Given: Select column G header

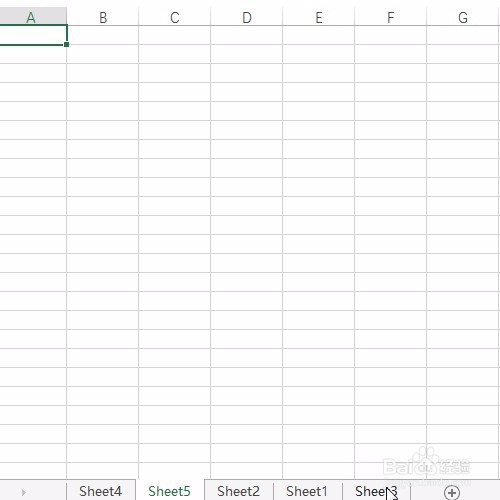Looking at the screenshot, I should point(463,17).
